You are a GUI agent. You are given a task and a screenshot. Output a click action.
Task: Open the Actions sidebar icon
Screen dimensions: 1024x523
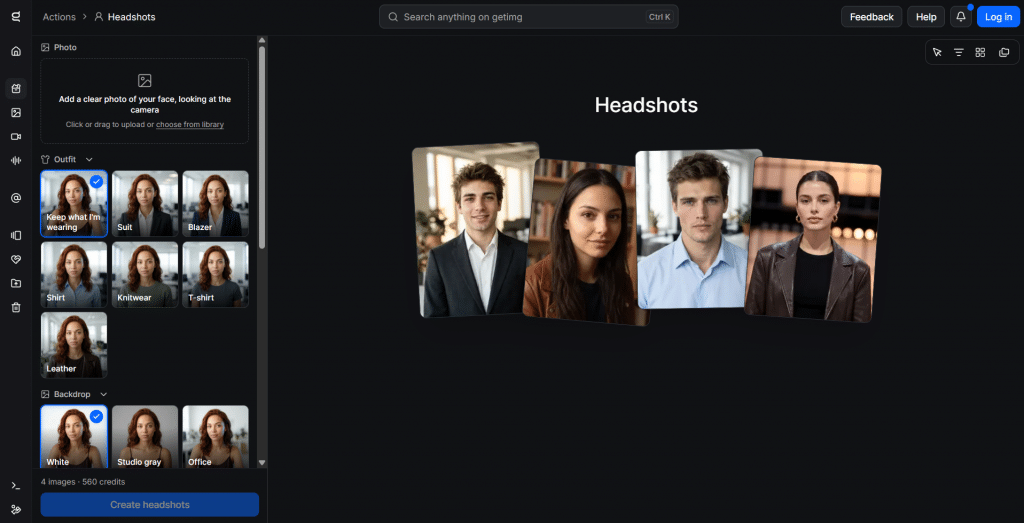click(x=16, y=89)
